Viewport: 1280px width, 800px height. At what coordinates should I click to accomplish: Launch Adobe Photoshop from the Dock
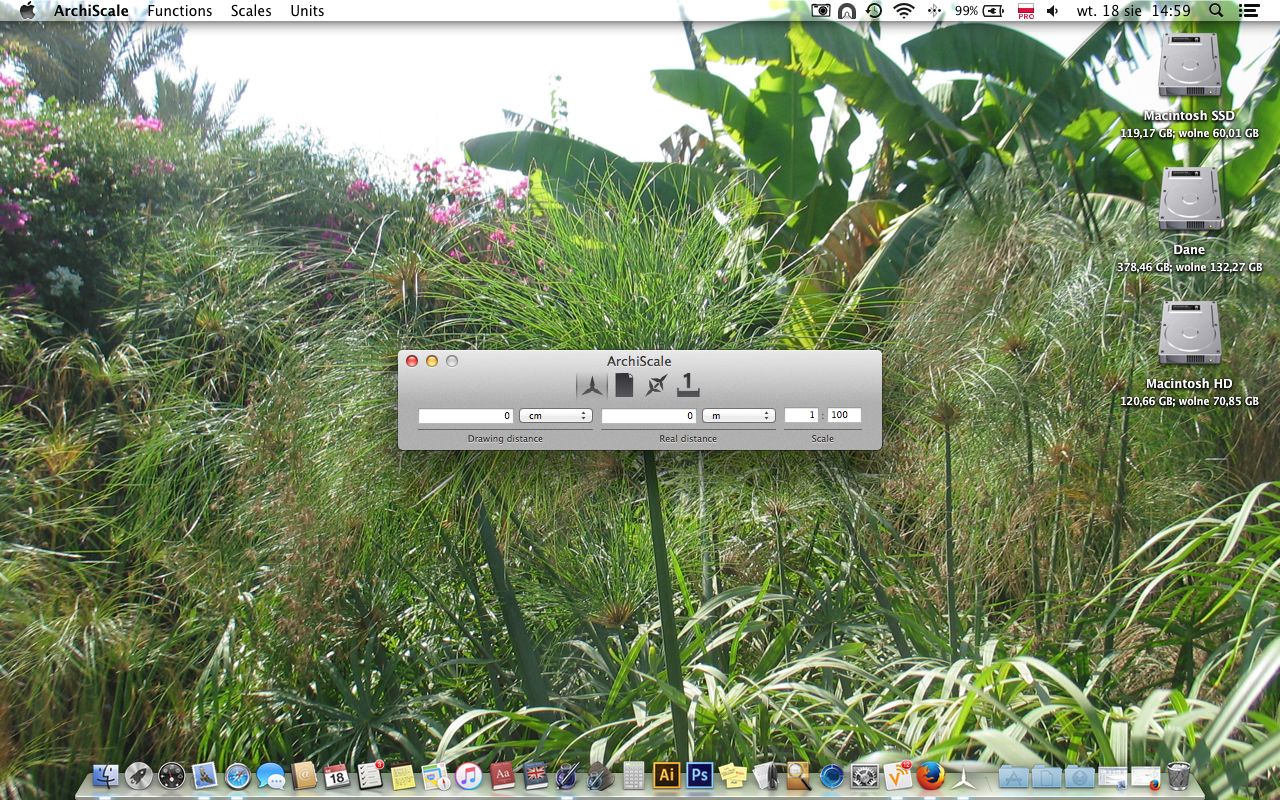pos(700,775)
